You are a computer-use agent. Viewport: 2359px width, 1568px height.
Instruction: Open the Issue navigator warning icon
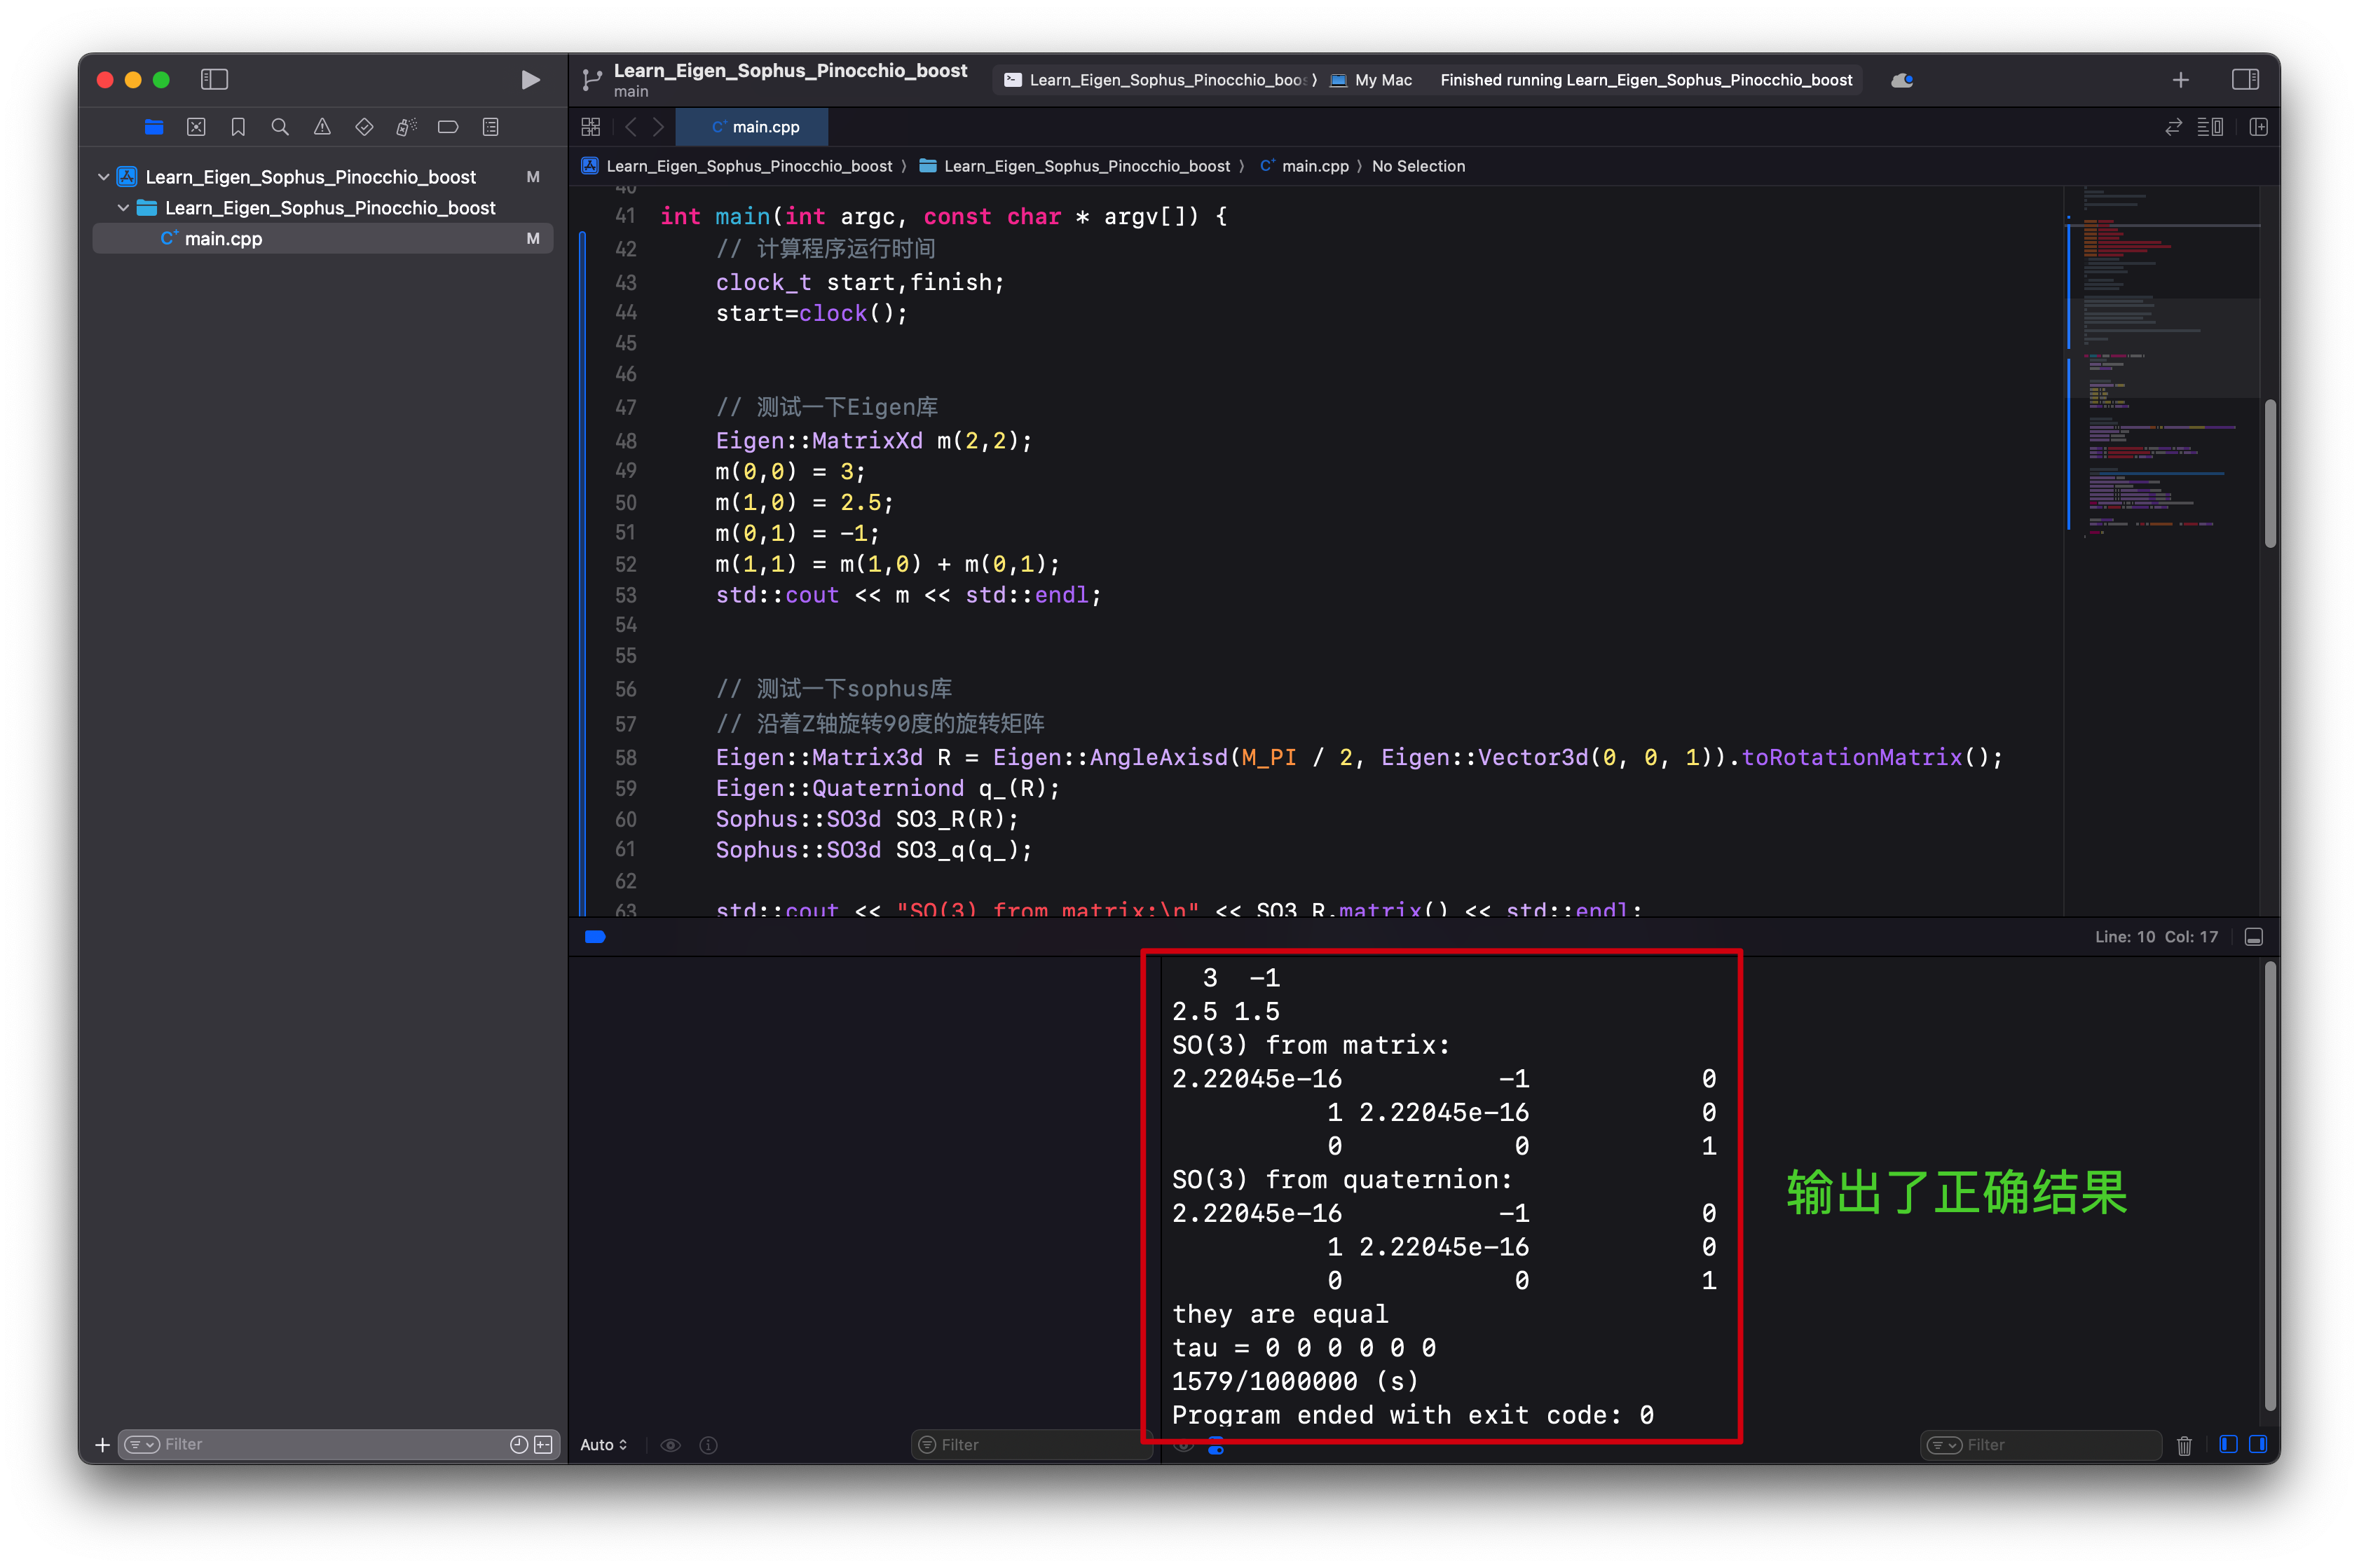coord(322,127)
